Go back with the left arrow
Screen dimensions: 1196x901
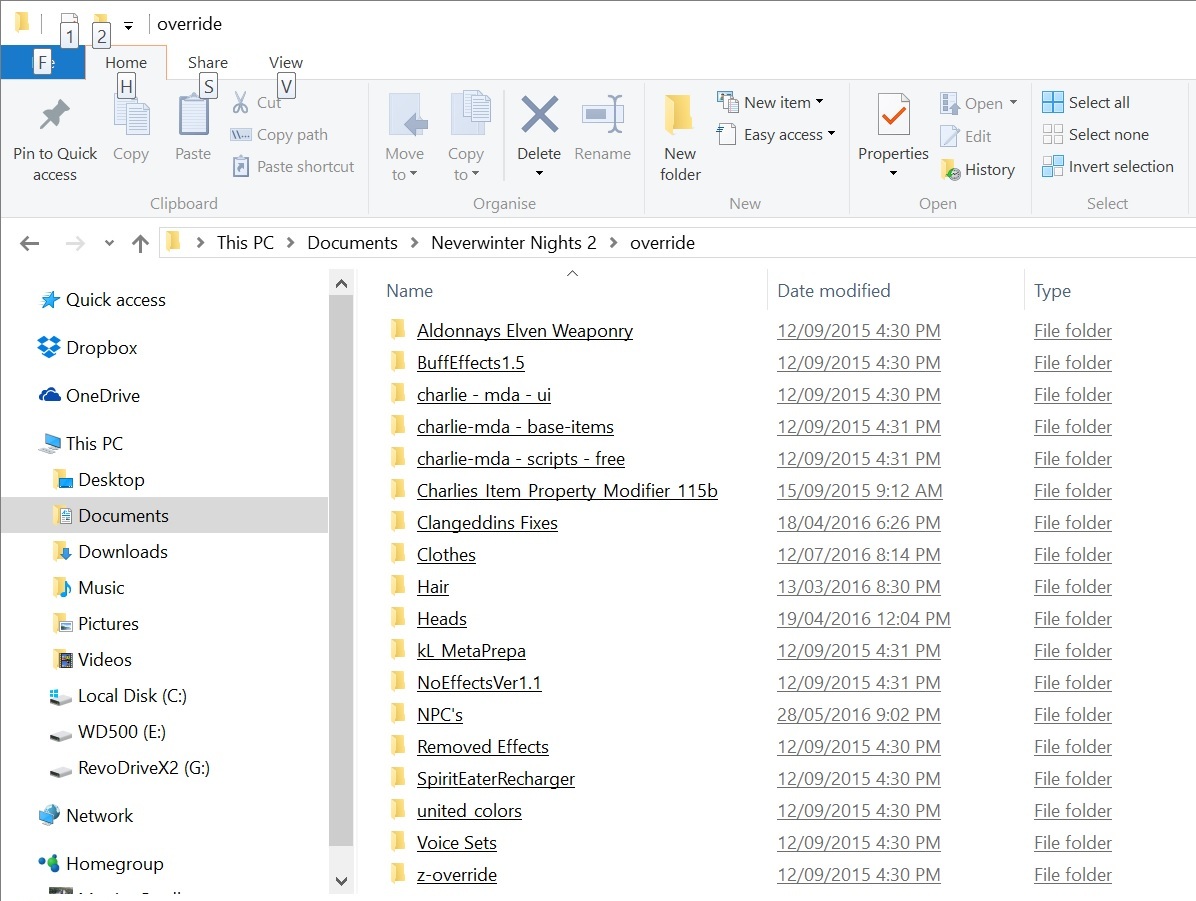(x=30, y=243)
